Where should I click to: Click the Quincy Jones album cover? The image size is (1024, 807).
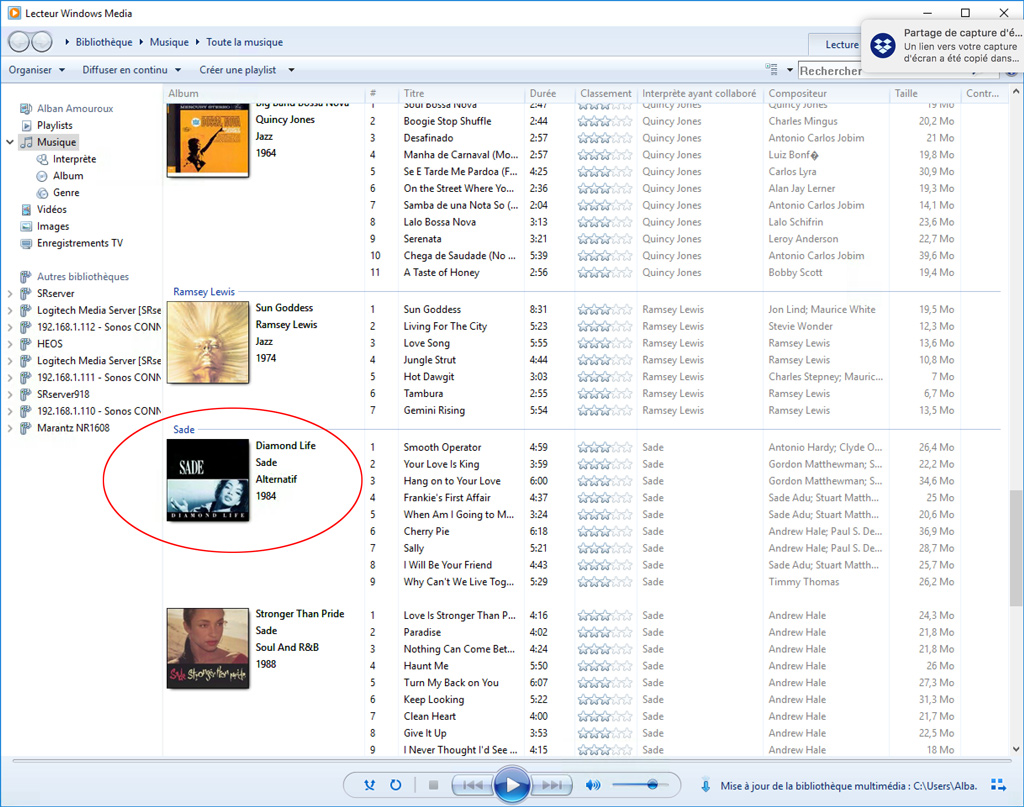208,140
